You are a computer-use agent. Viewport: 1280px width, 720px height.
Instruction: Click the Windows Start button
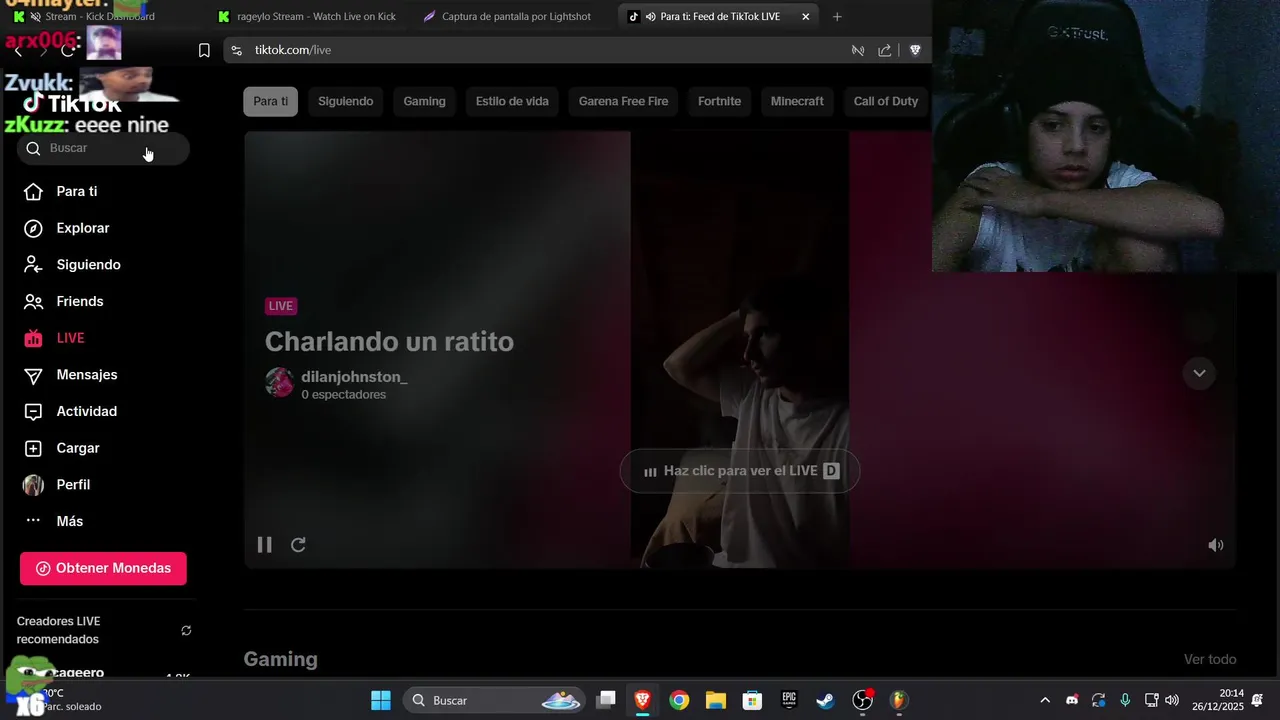(381, 700)
